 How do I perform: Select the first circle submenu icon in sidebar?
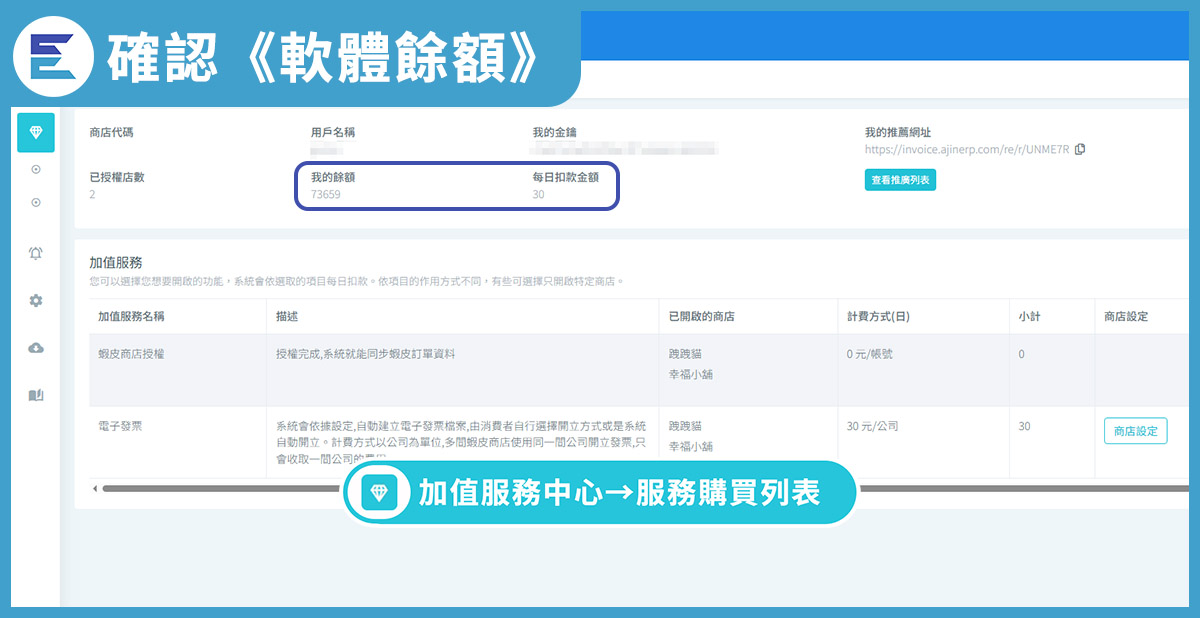pyautogui.click(x=36, y=170)
